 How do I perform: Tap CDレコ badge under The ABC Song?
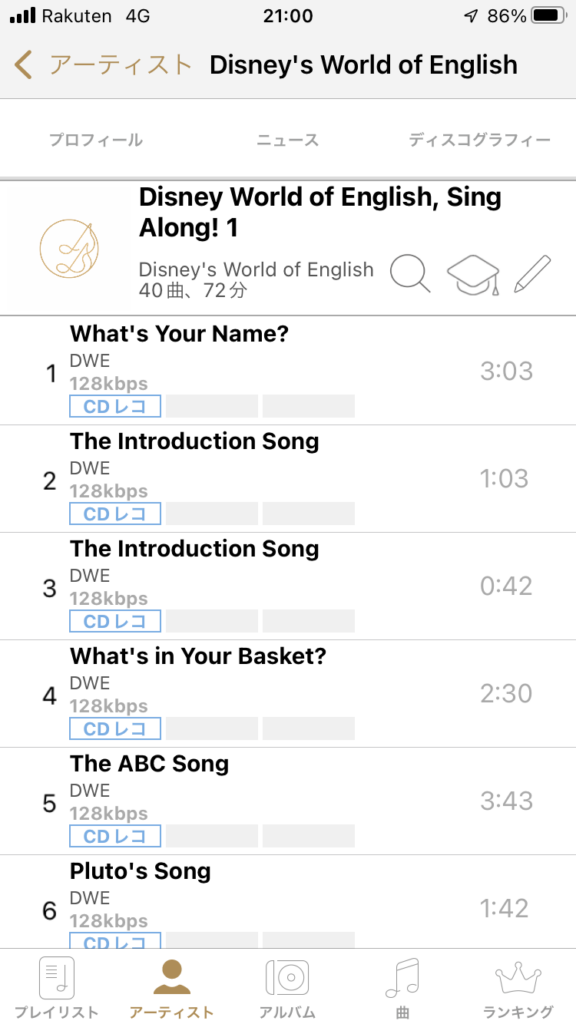(115, 836)
